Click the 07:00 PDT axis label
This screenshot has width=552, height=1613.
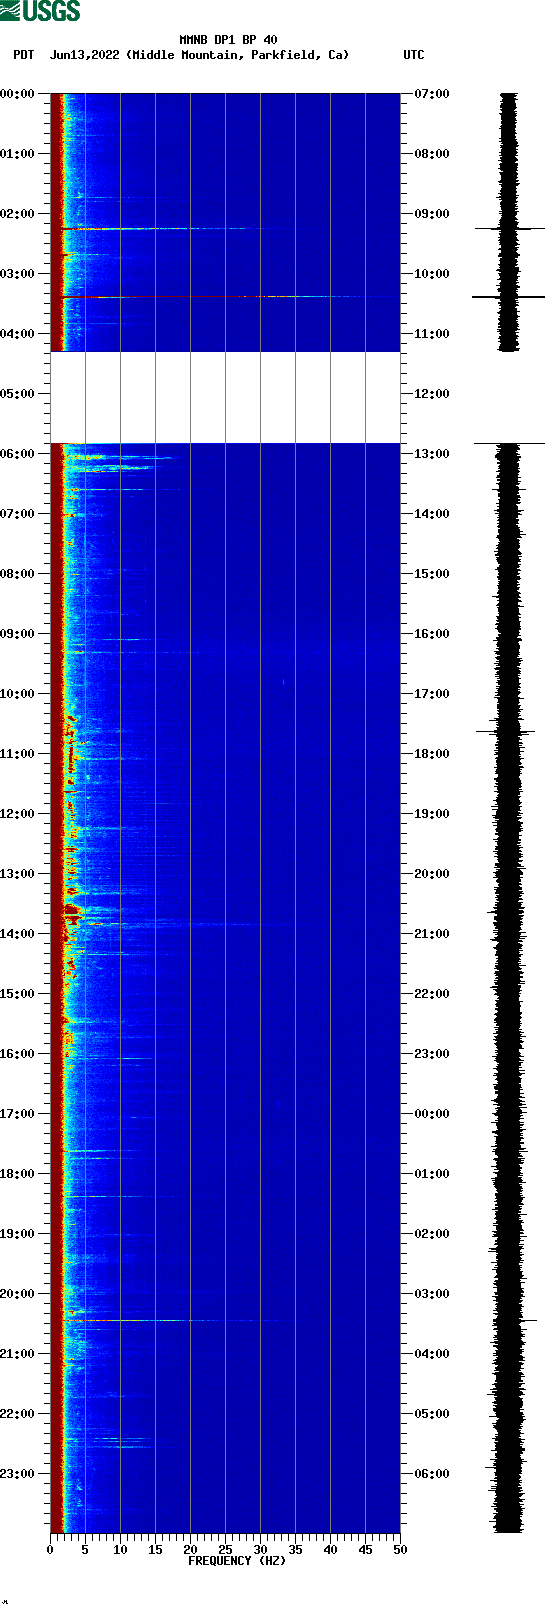[x=18, y=514]
